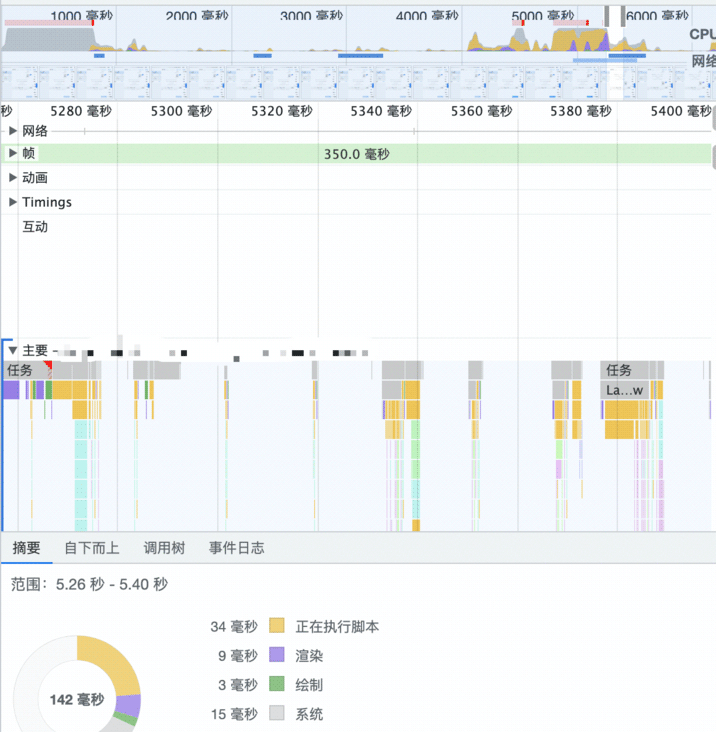Click the 4000 毫秒 overview marker
This screenshot has height=732, width=716.
tap(427, 16)
